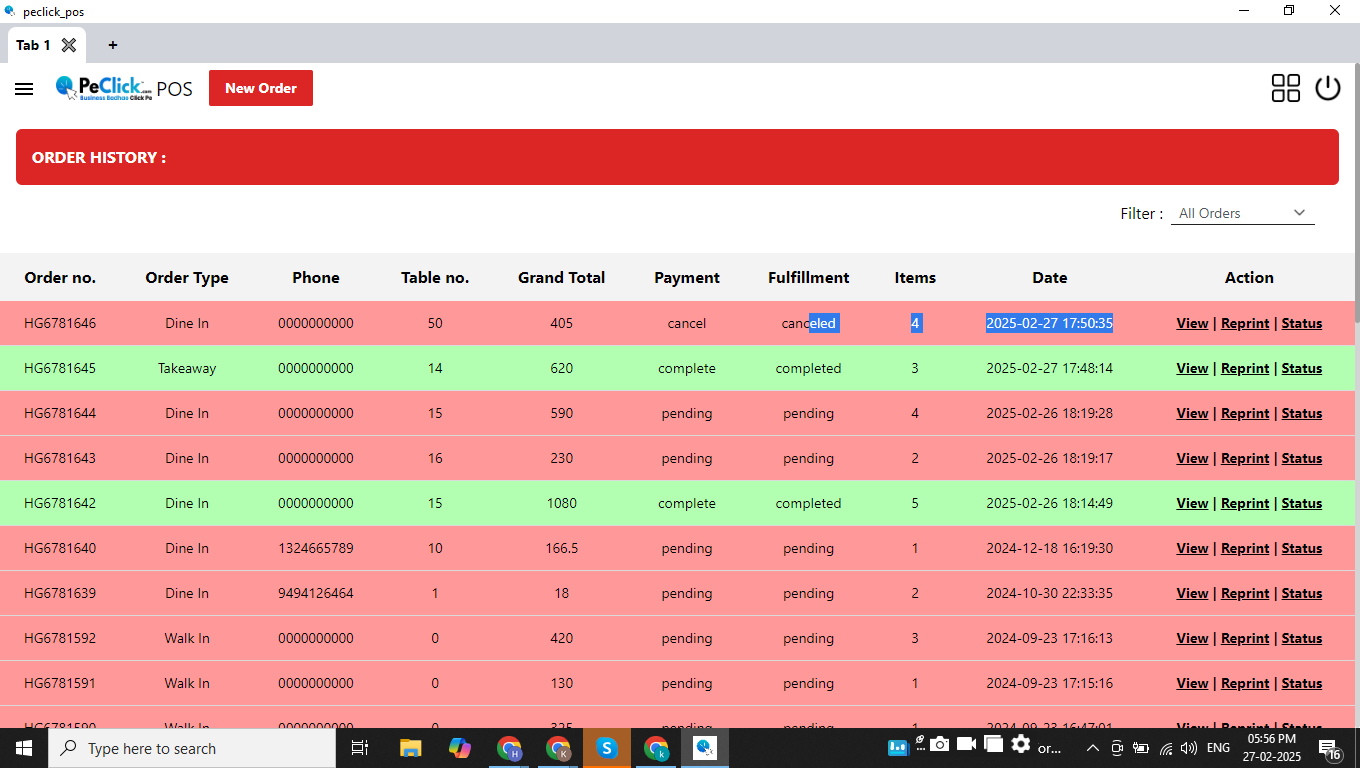Image resolution: width=1360 pixels, height=768 pixels.
Task: Click the power logout icon
Action: [1327, 88]
